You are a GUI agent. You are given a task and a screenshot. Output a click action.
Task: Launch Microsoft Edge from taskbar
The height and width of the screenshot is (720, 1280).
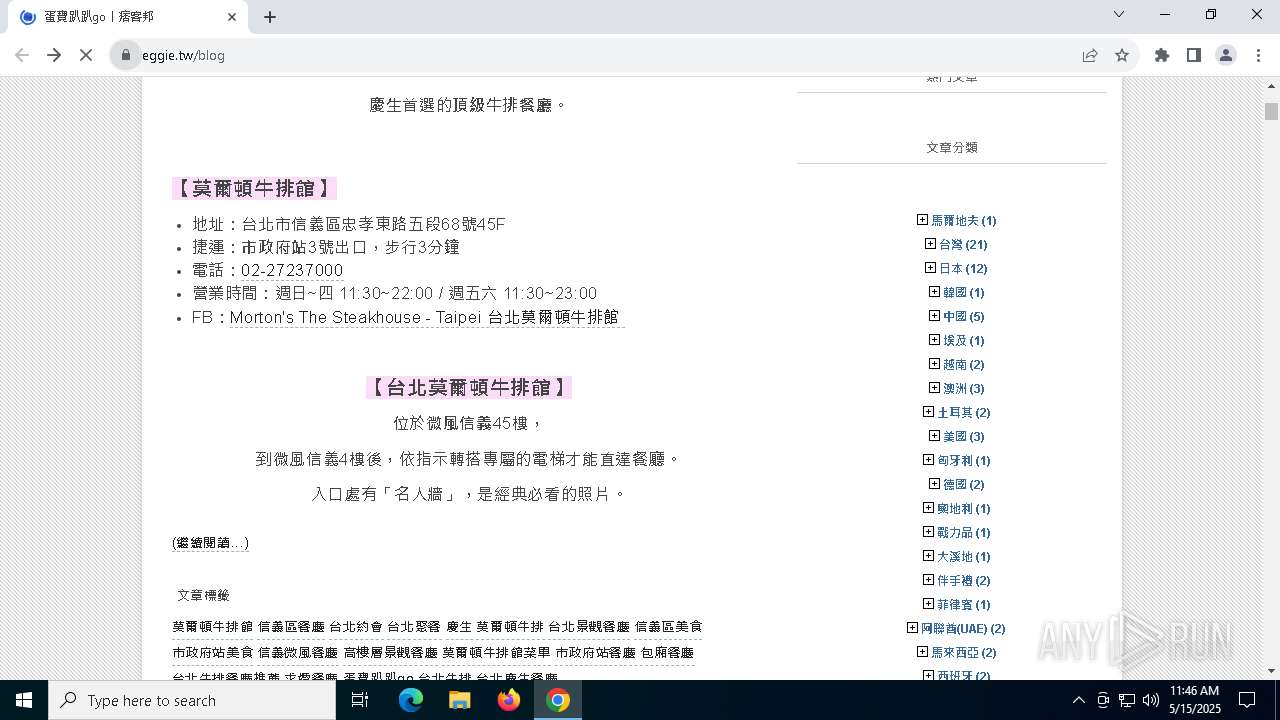pyautogui.click(x=411, y=700)
